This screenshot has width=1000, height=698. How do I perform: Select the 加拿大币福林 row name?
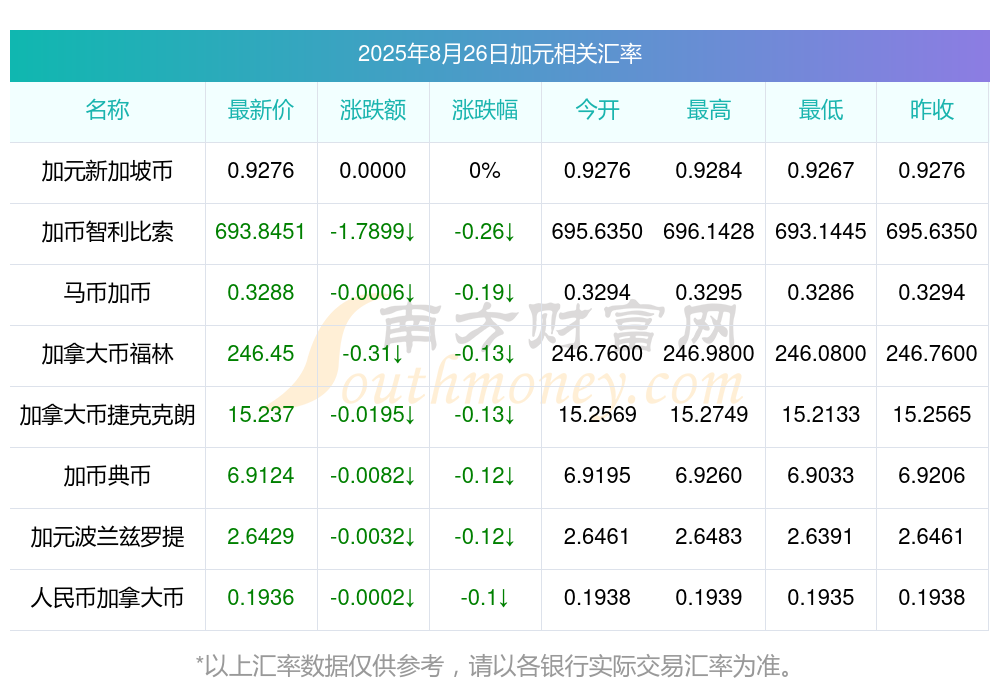(107, 353)
